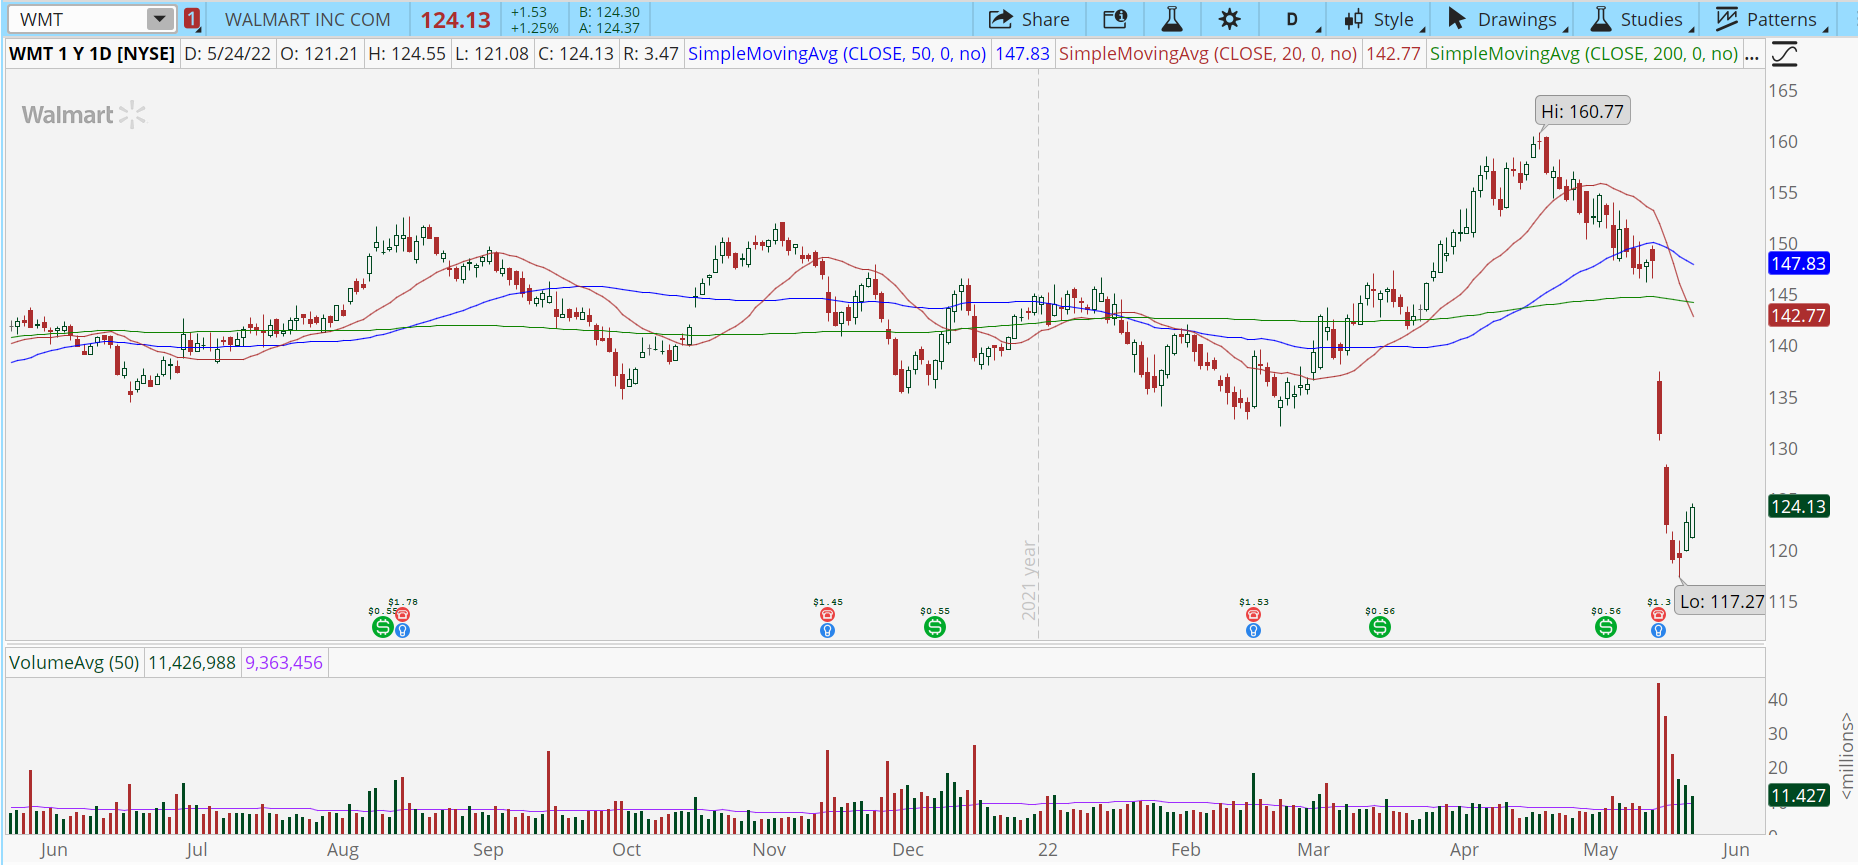
Task: Open the D timeframe dropdown
Action: point(1292,19)
